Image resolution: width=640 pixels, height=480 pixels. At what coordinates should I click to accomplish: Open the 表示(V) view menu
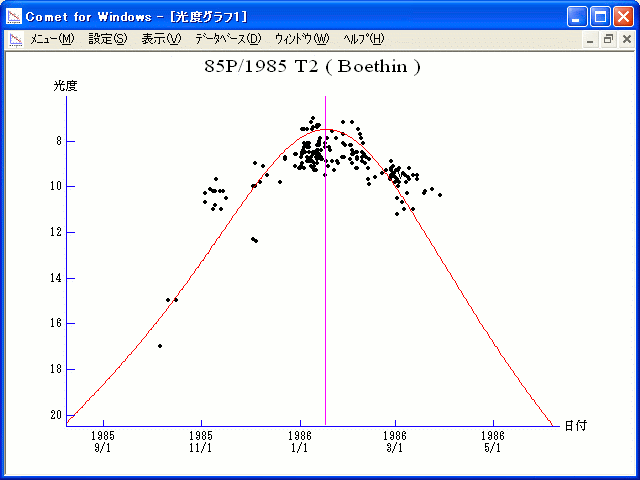[x=161, y=39]
